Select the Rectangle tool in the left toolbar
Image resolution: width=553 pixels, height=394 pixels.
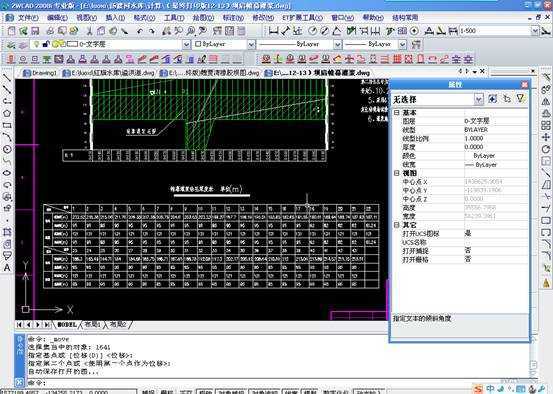[x=7, y=126]
